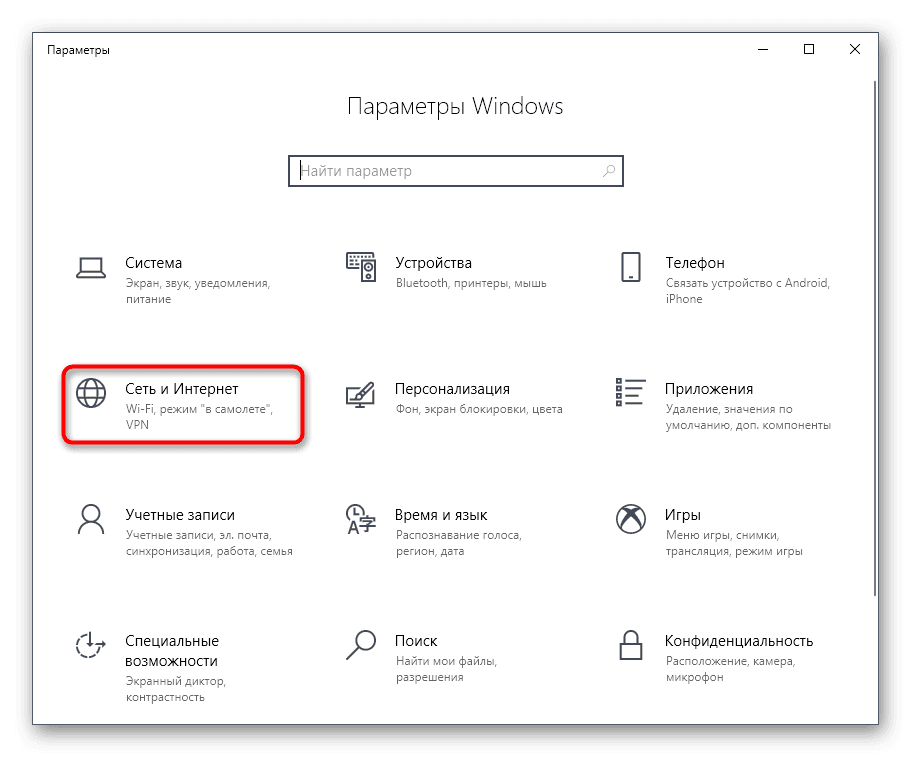
Task: Open the Телефон phone icon
Action: point(631,267)
